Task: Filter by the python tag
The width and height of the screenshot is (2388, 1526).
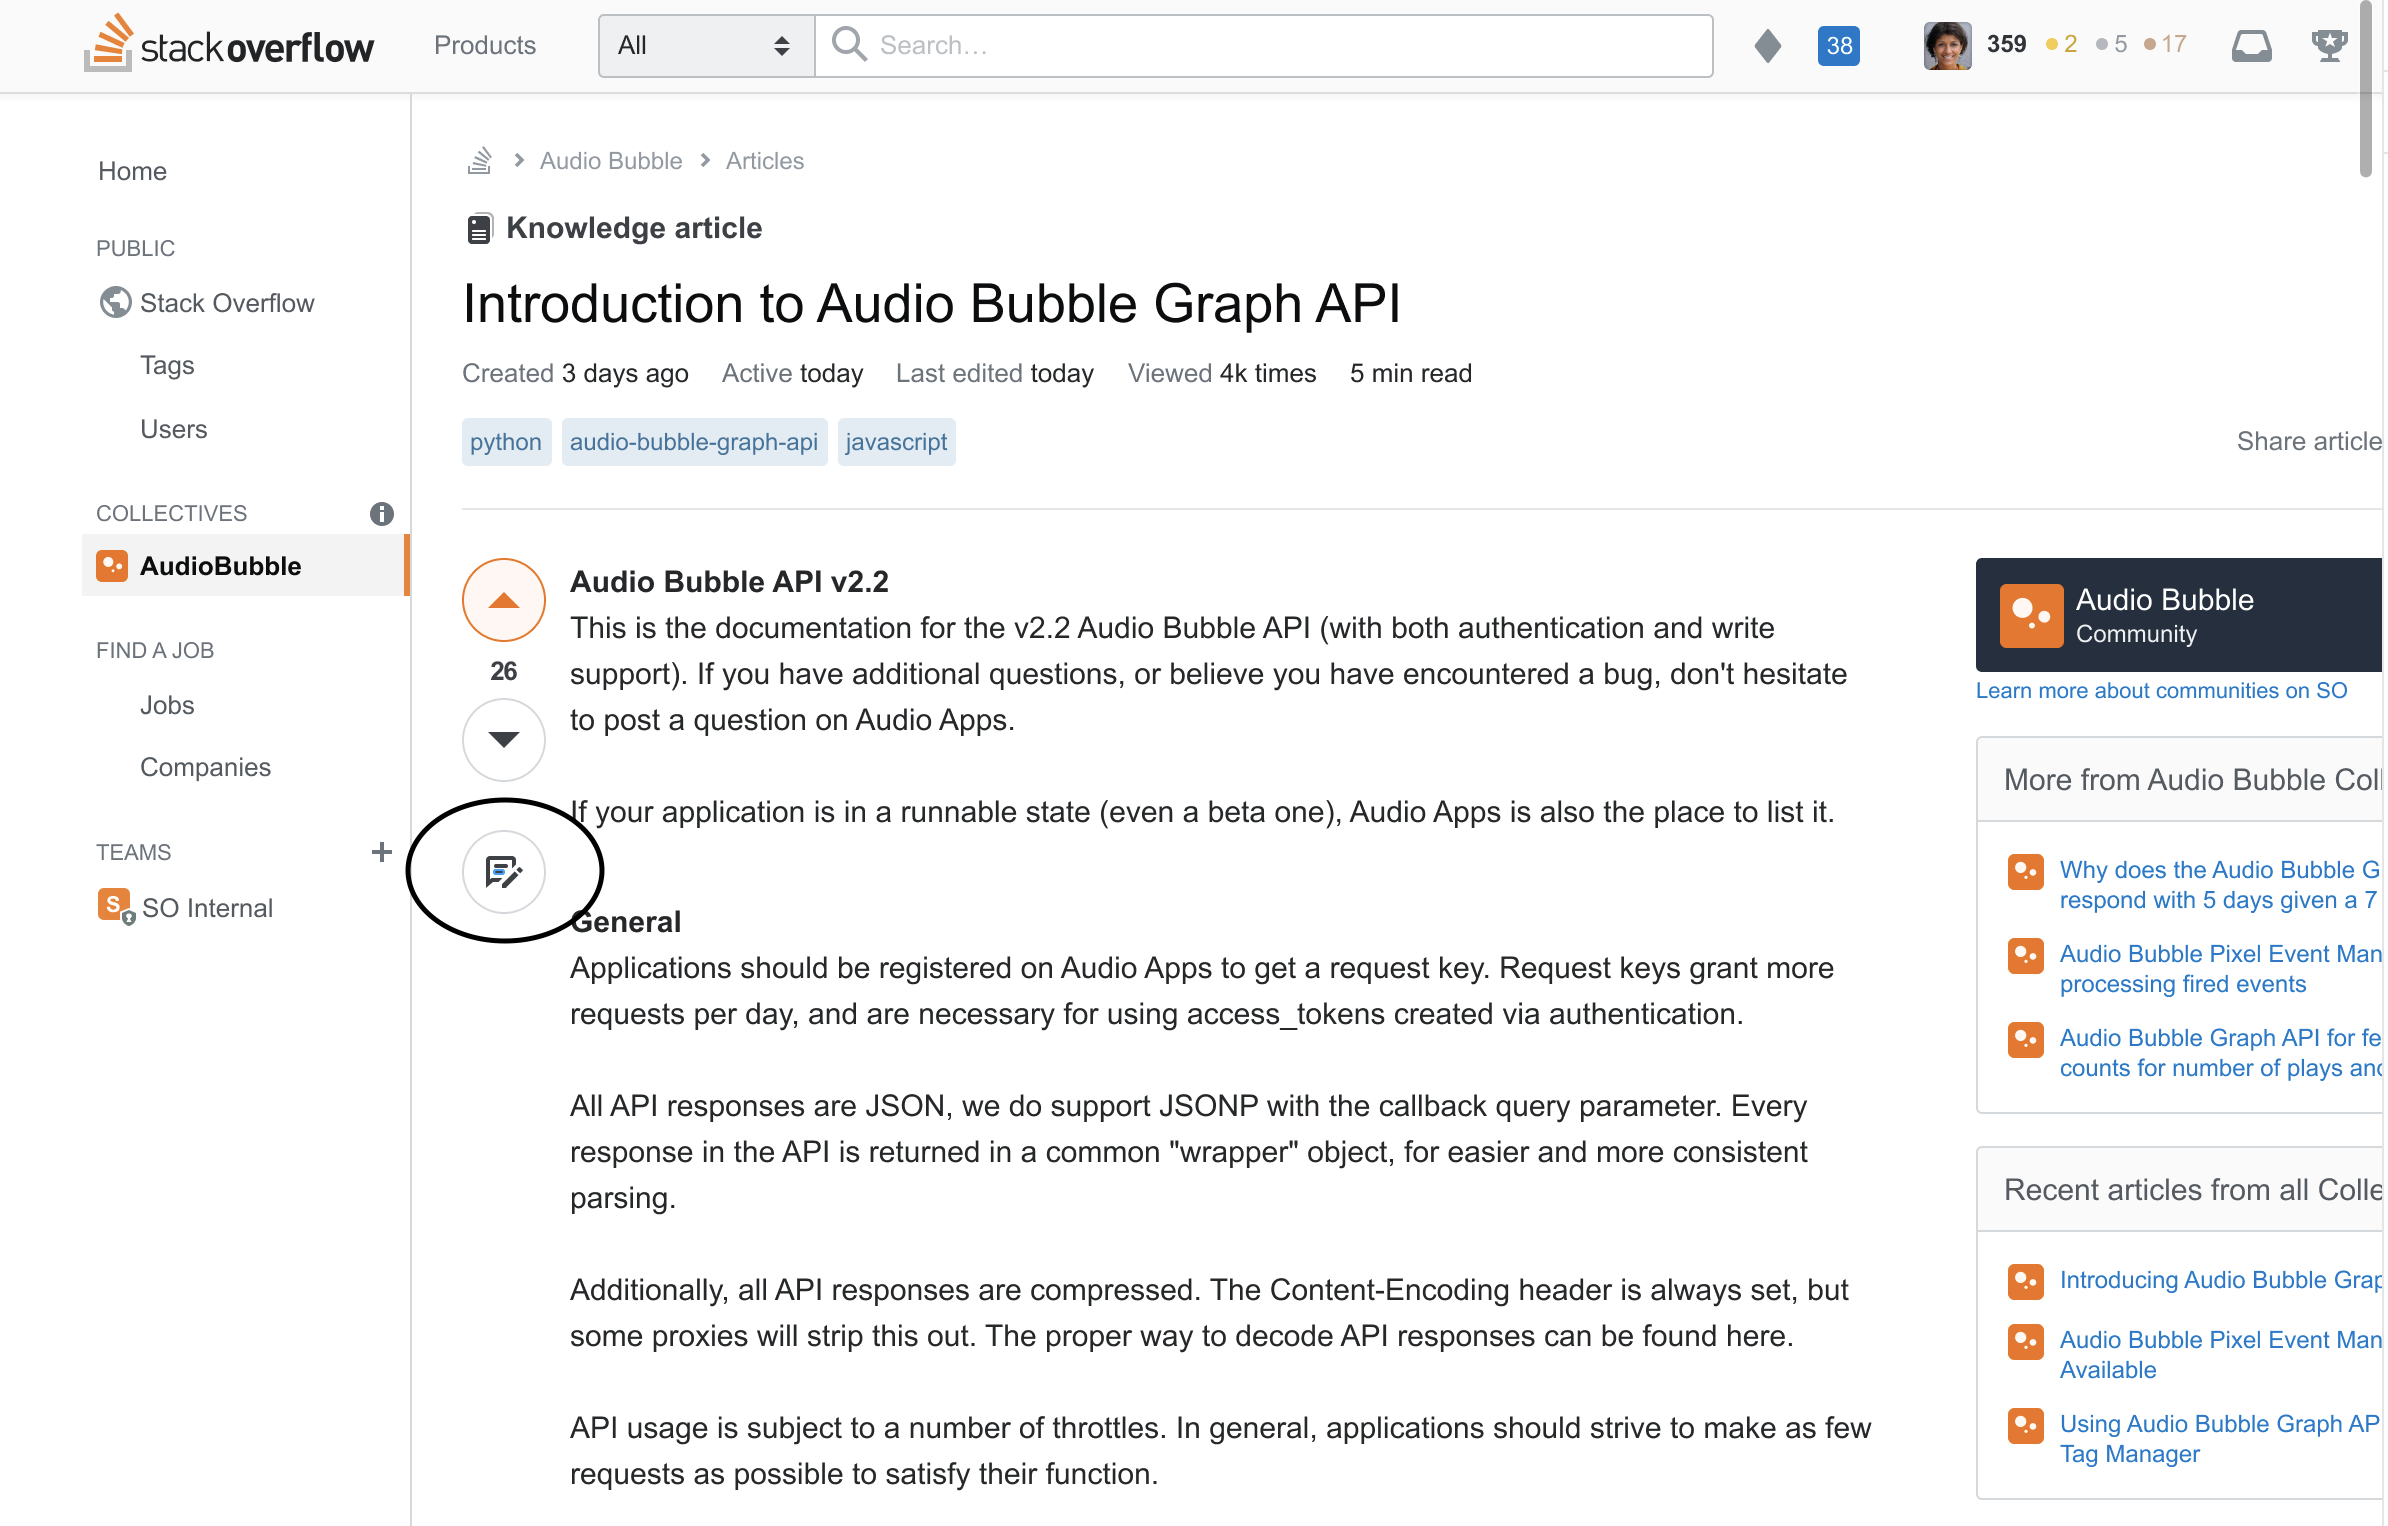Action: [x=506, y=442]
